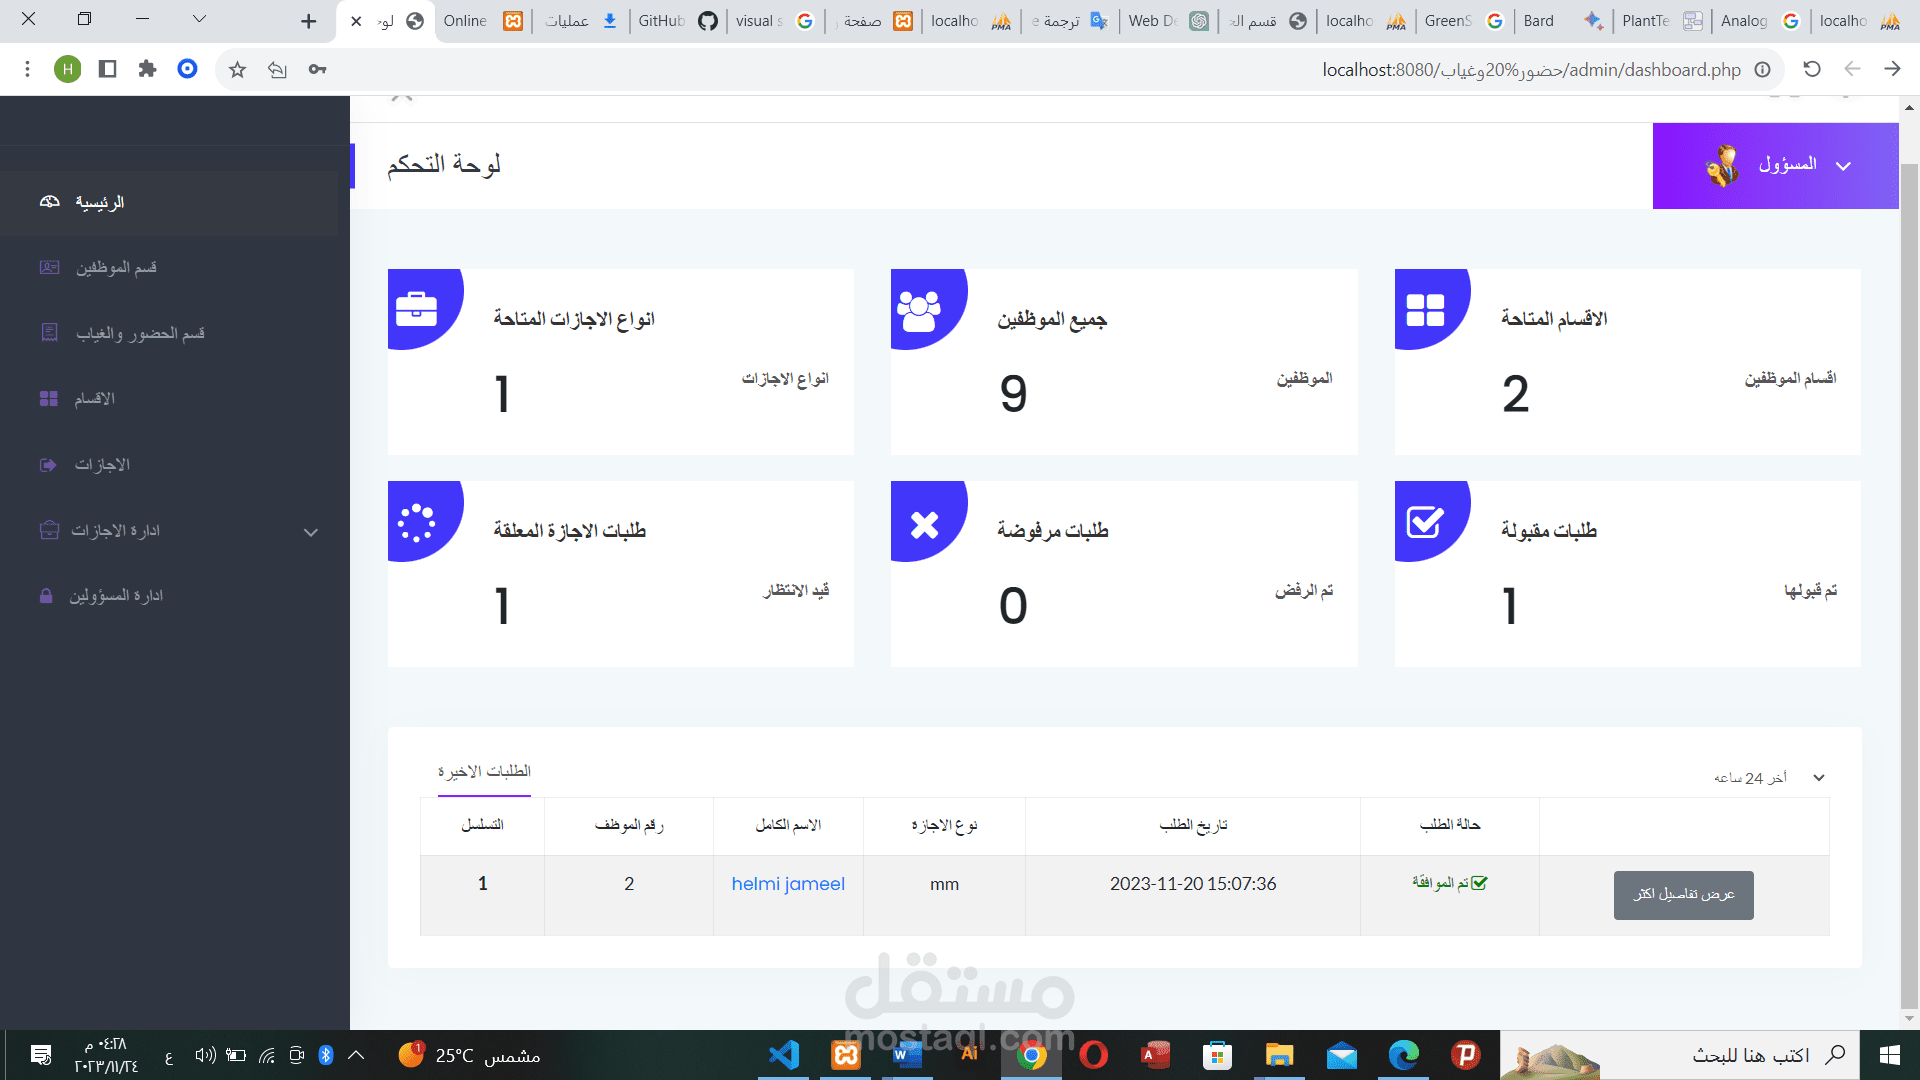Bookmark this page with the star icon
Image resolution: width=1920 pixels, height=1080 pixels.
237,69
